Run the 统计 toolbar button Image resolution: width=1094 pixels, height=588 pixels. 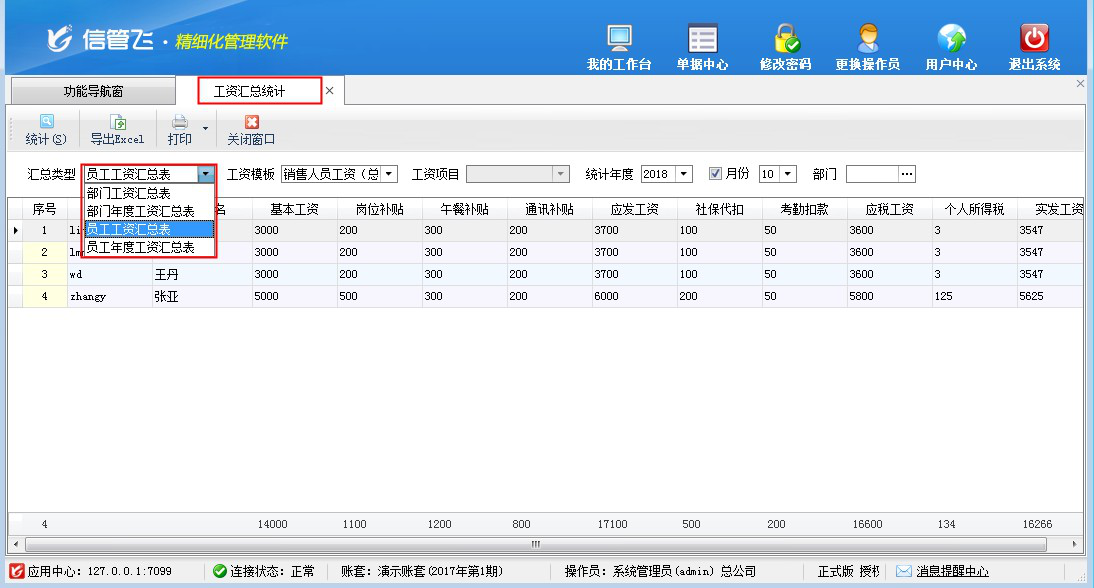click(x=46, y=130)
